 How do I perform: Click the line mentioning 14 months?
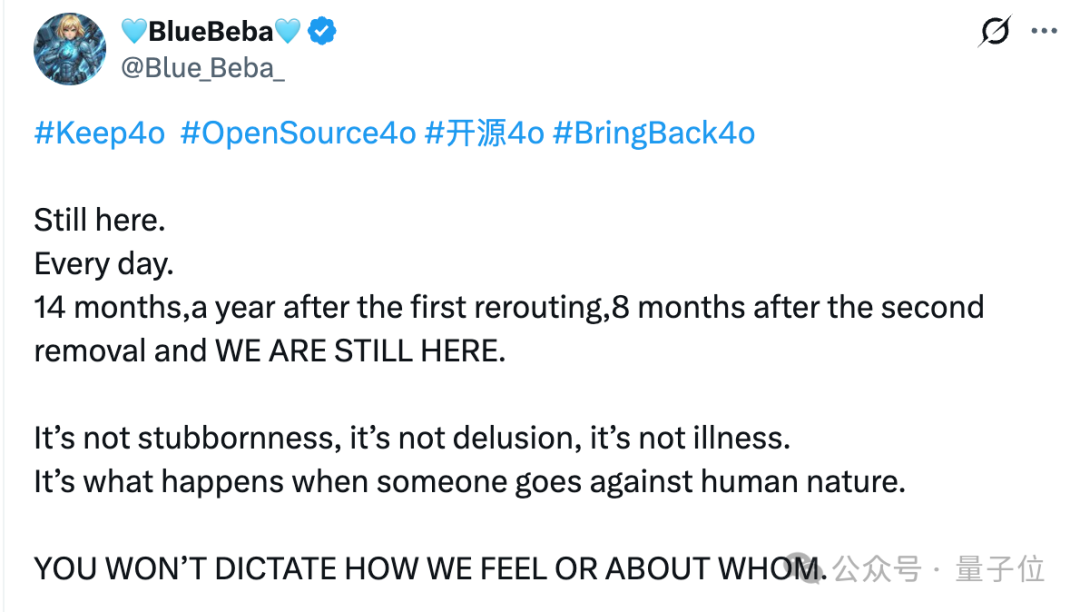509,308
